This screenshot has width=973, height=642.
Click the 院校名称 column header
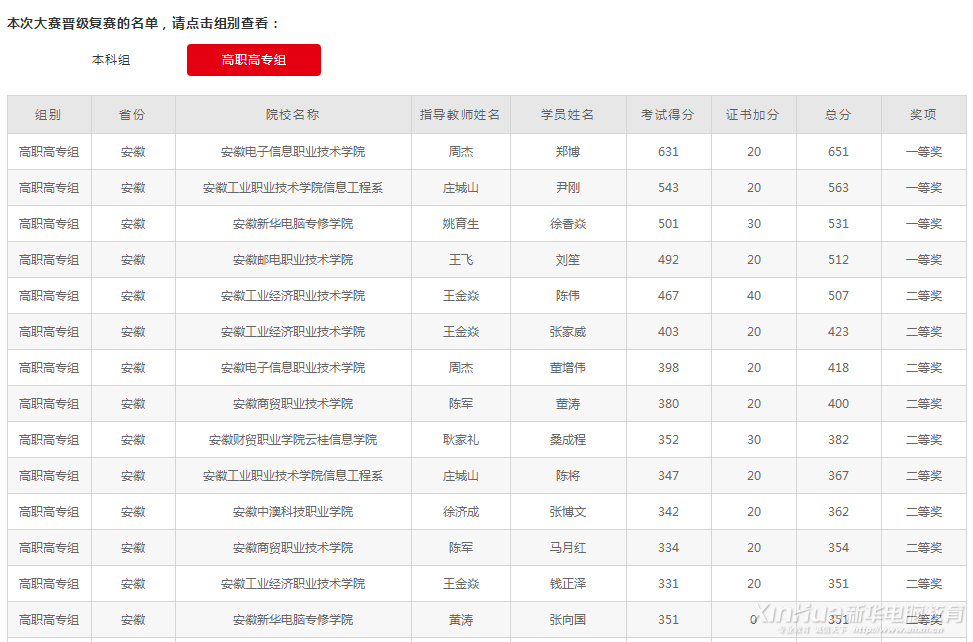[293, 115]
